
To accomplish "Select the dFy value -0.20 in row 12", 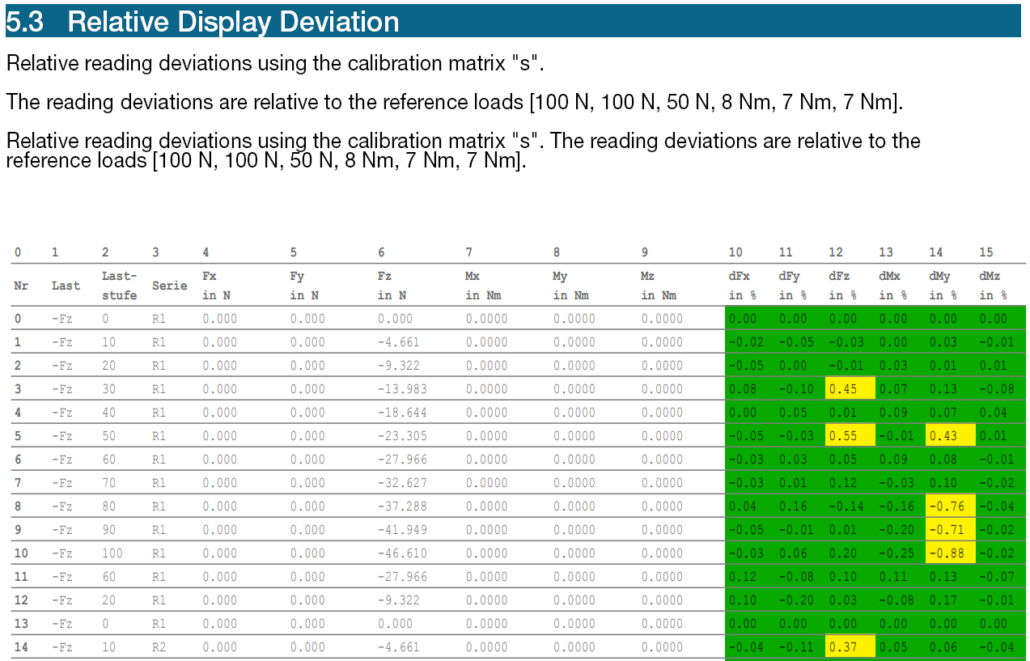I will 796,600.
